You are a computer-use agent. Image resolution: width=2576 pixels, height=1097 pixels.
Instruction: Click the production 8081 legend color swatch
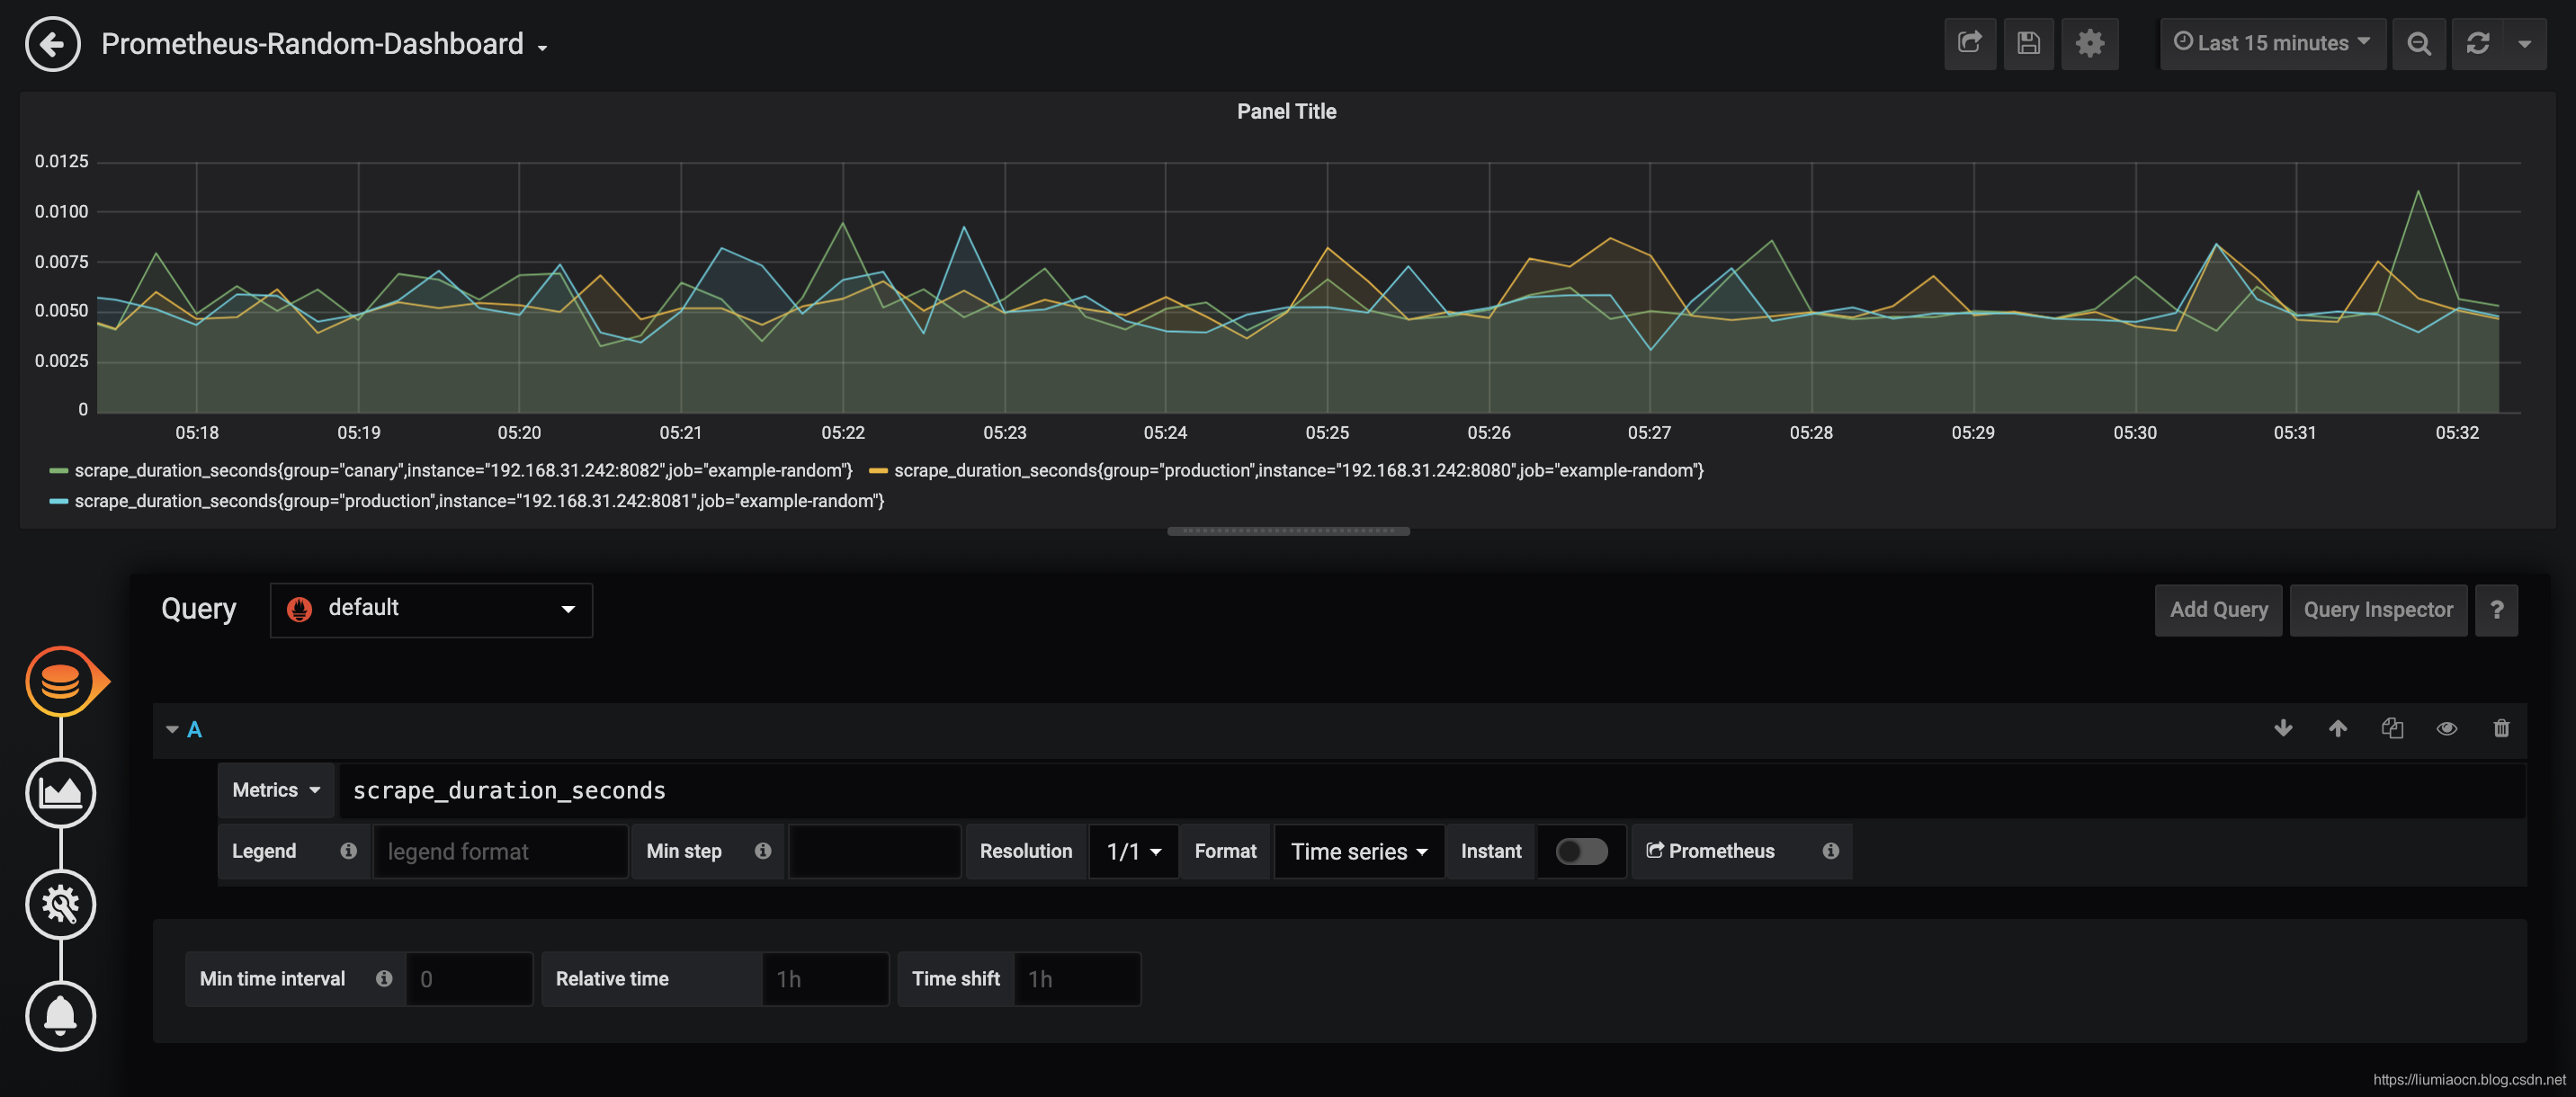tap(59, 501)
